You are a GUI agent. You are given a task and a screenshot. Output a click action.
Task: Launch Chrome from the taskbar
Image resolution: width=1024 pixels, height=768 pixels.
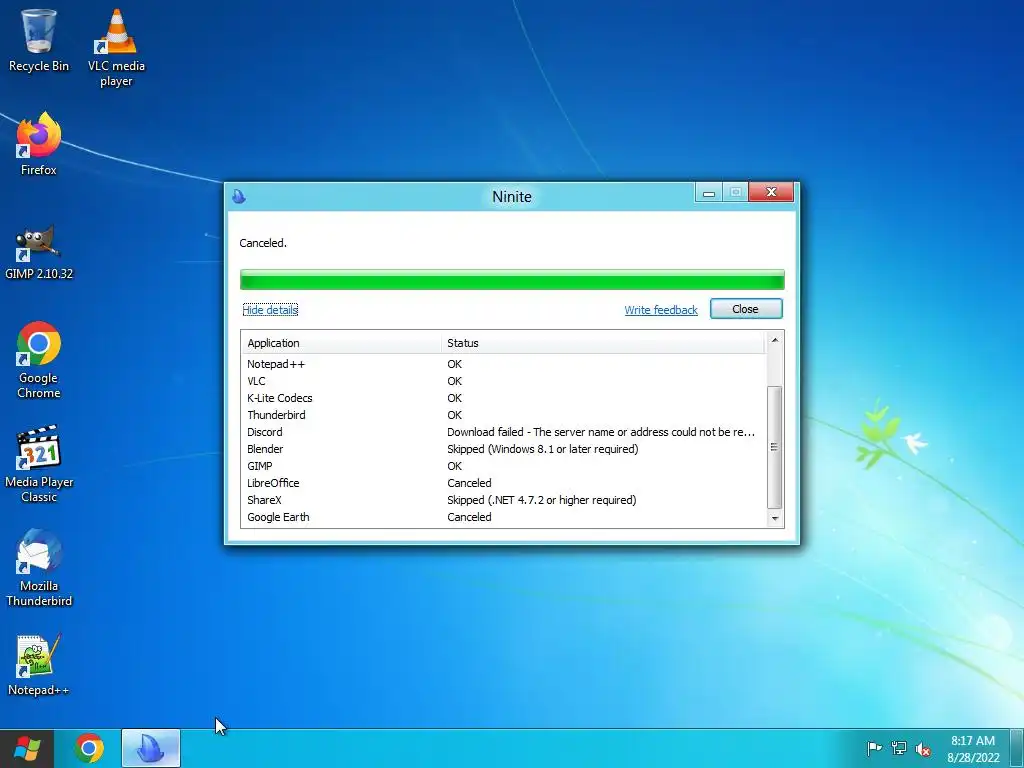89,748
